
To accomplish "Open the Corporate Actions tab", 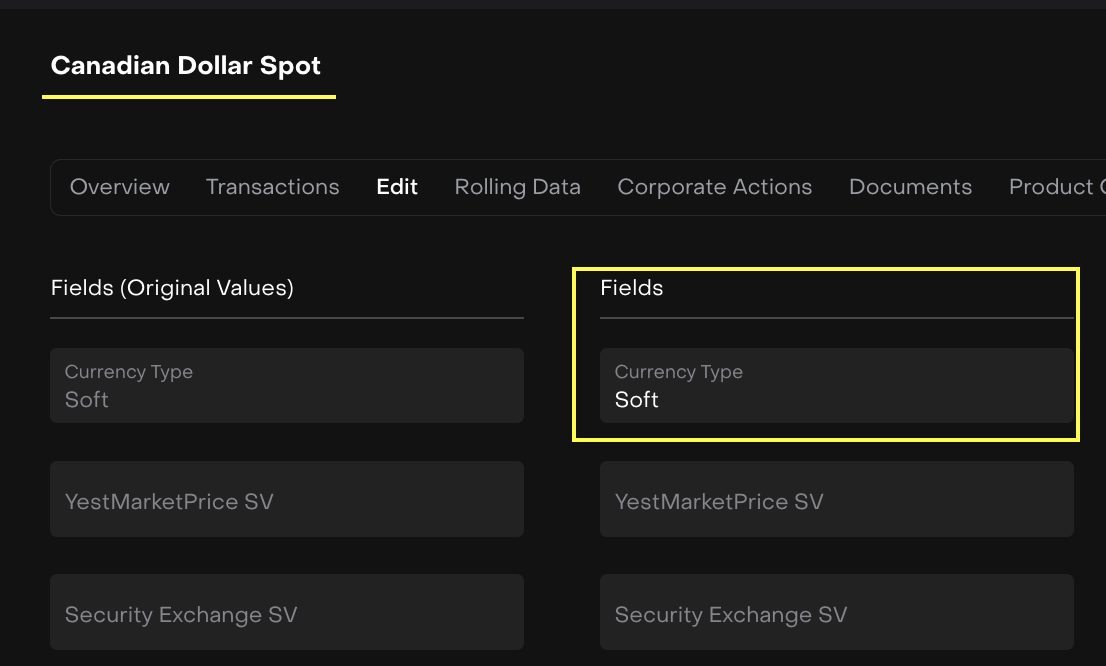I will tap(714, 187).
